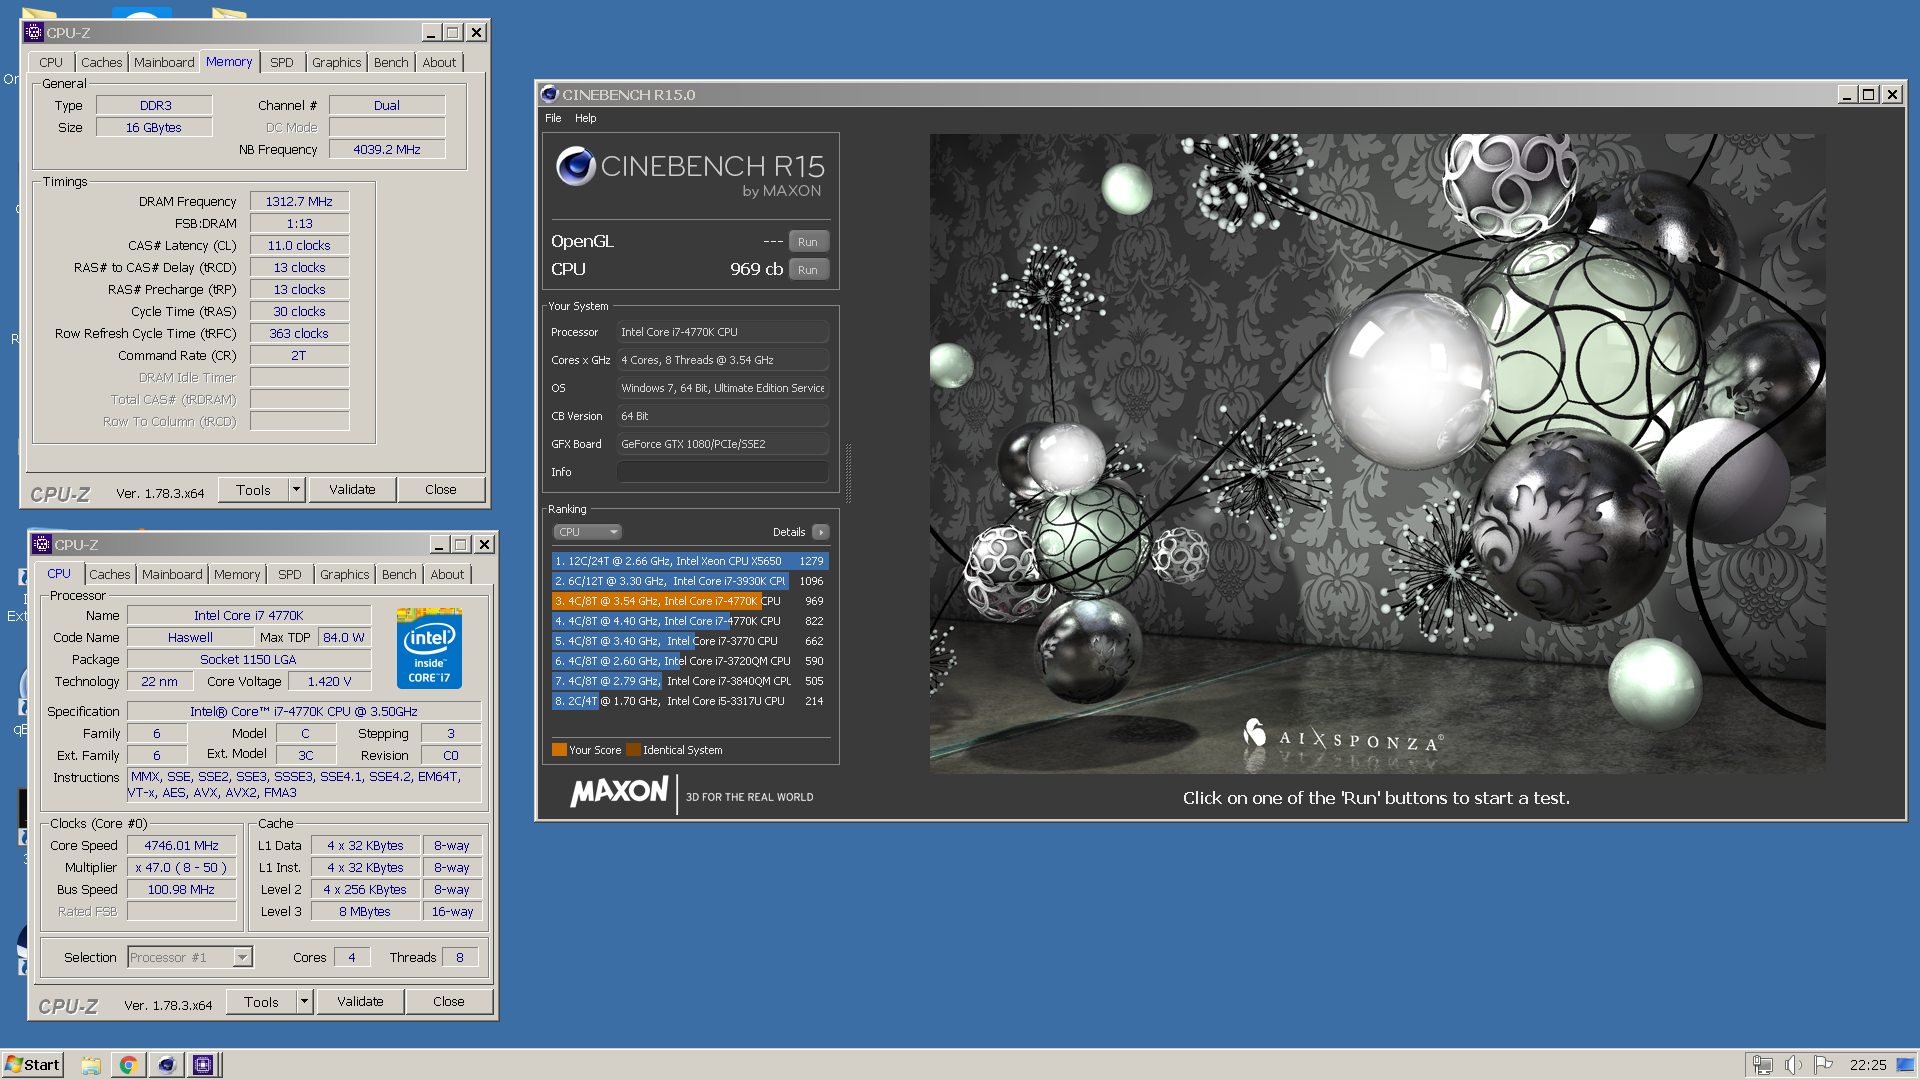The width and height of the screenshot is (1920, 1080).
Task: Run the CPU benchmark
Action: [x=808, y=270]
